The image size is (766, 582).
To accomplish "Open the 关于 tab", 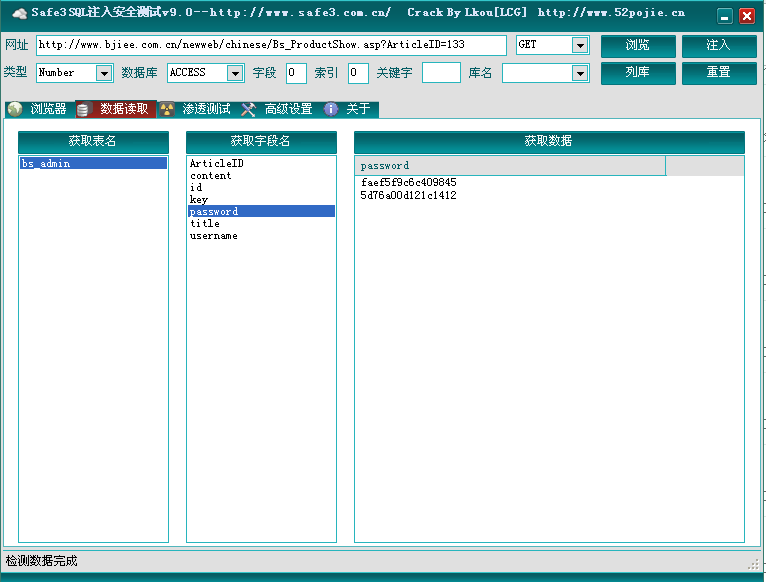I will click(x=349, y=109).
